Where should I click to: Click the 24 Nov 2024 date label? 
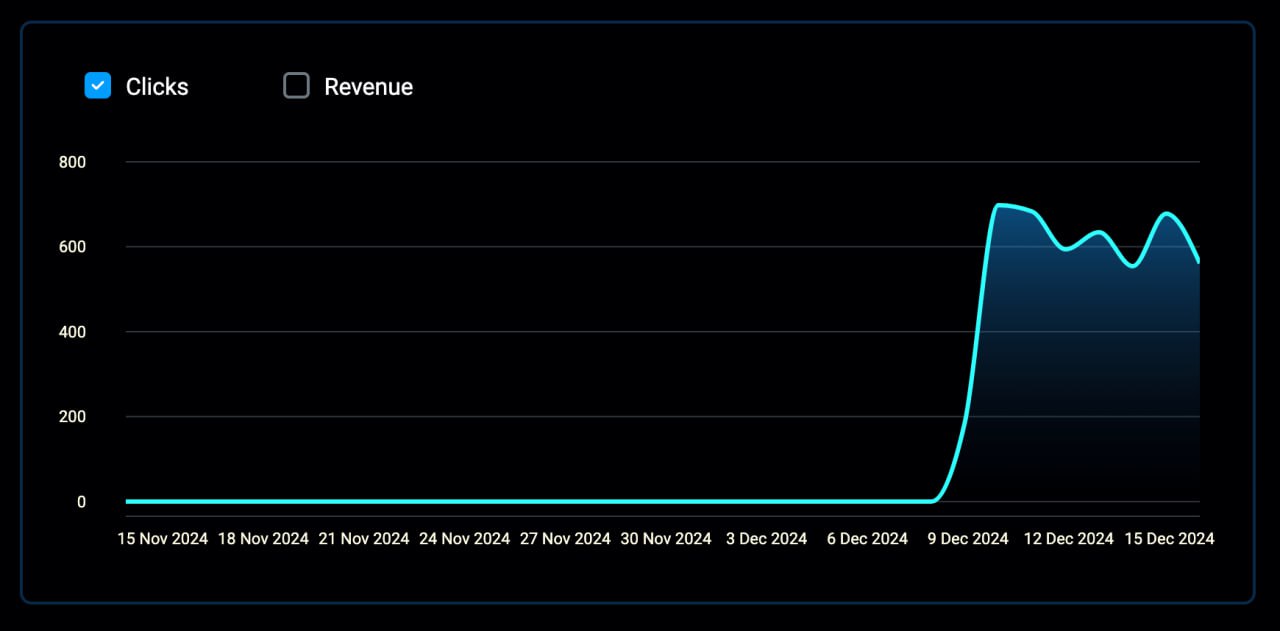click(464, 539)
